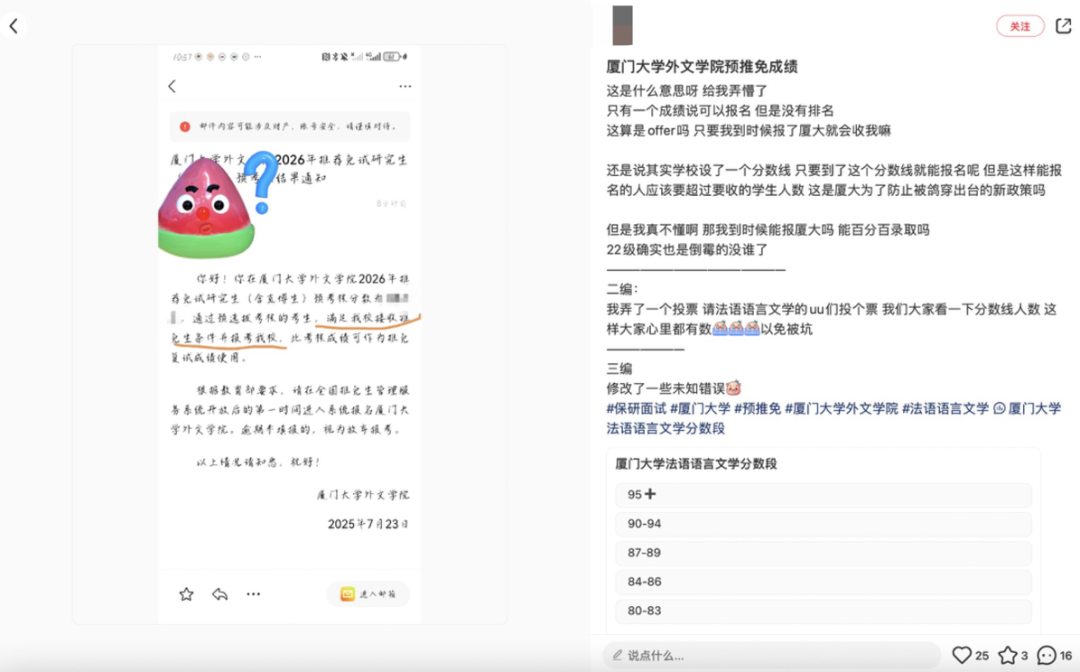
Task: Open comments via the speech bubble icon
Action: (1046, 656)
